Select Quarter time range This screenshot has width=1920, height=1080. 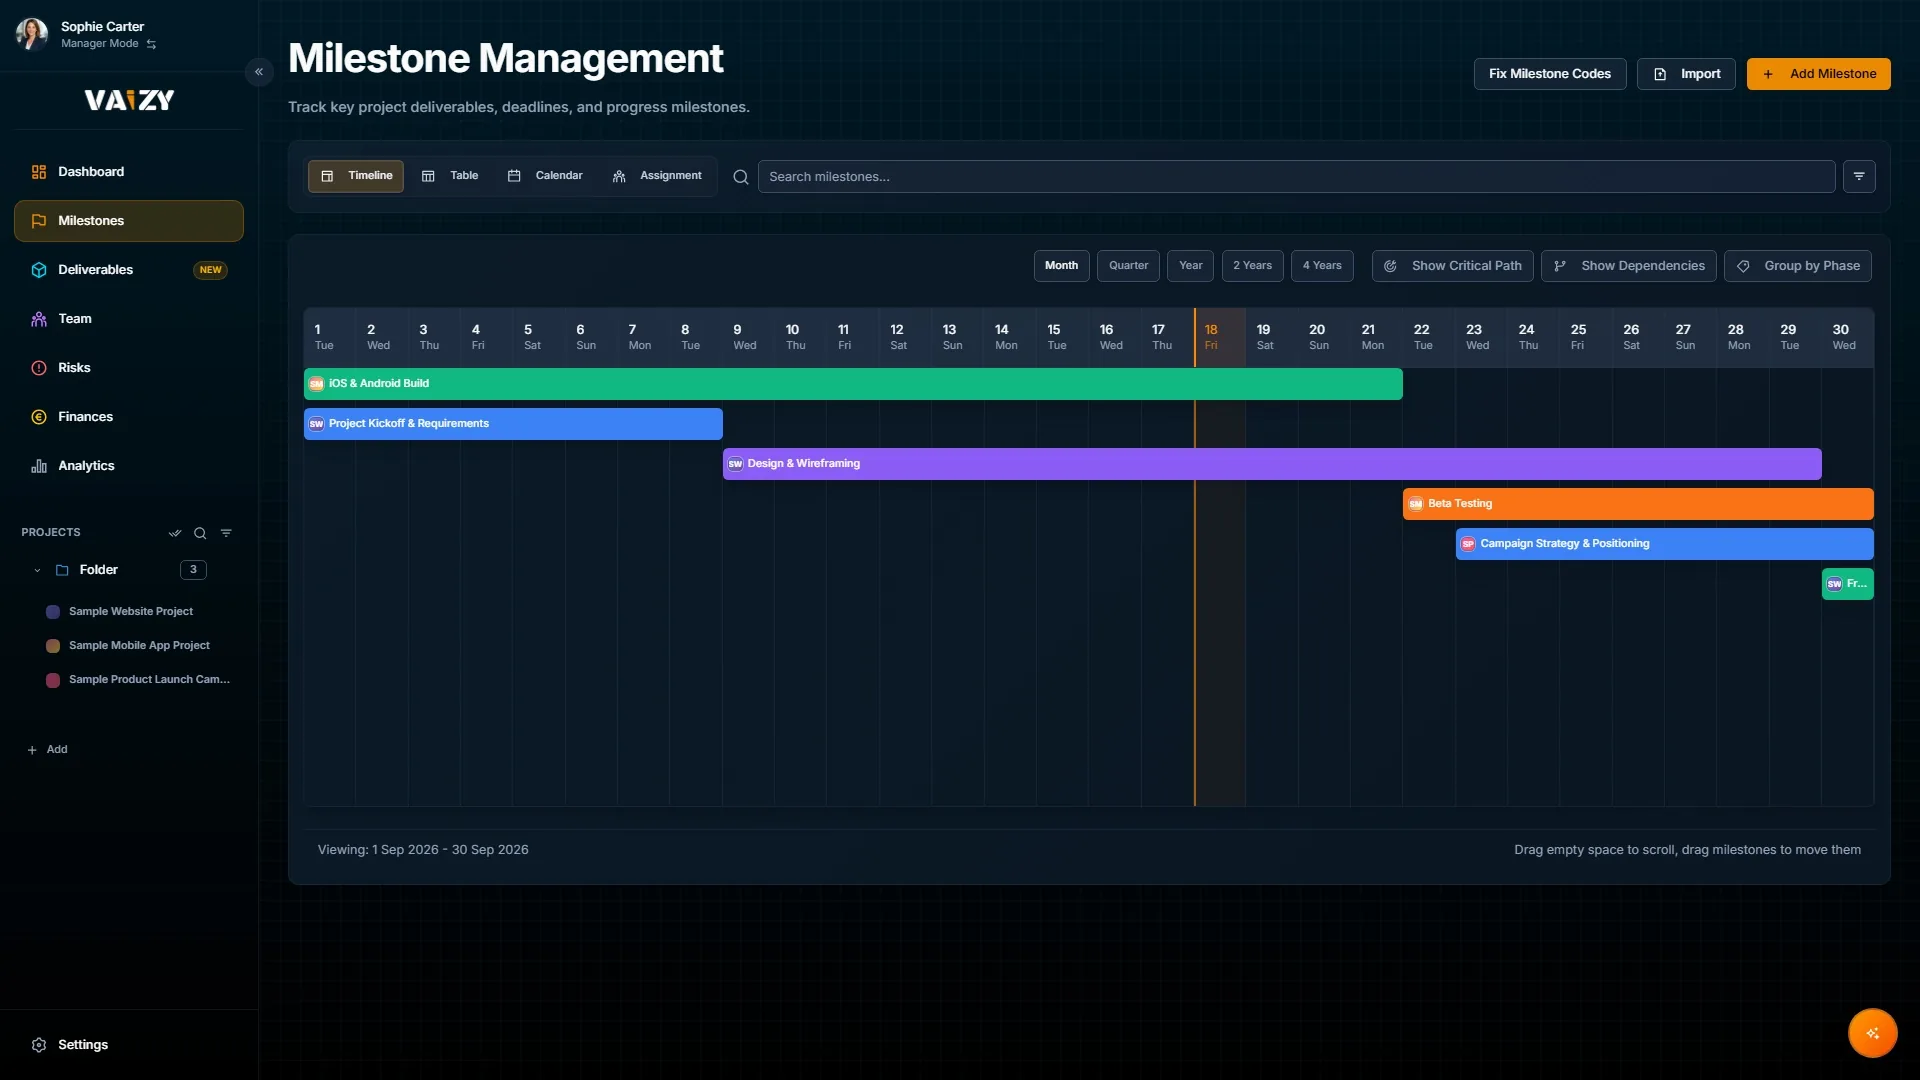[1128, 266]
